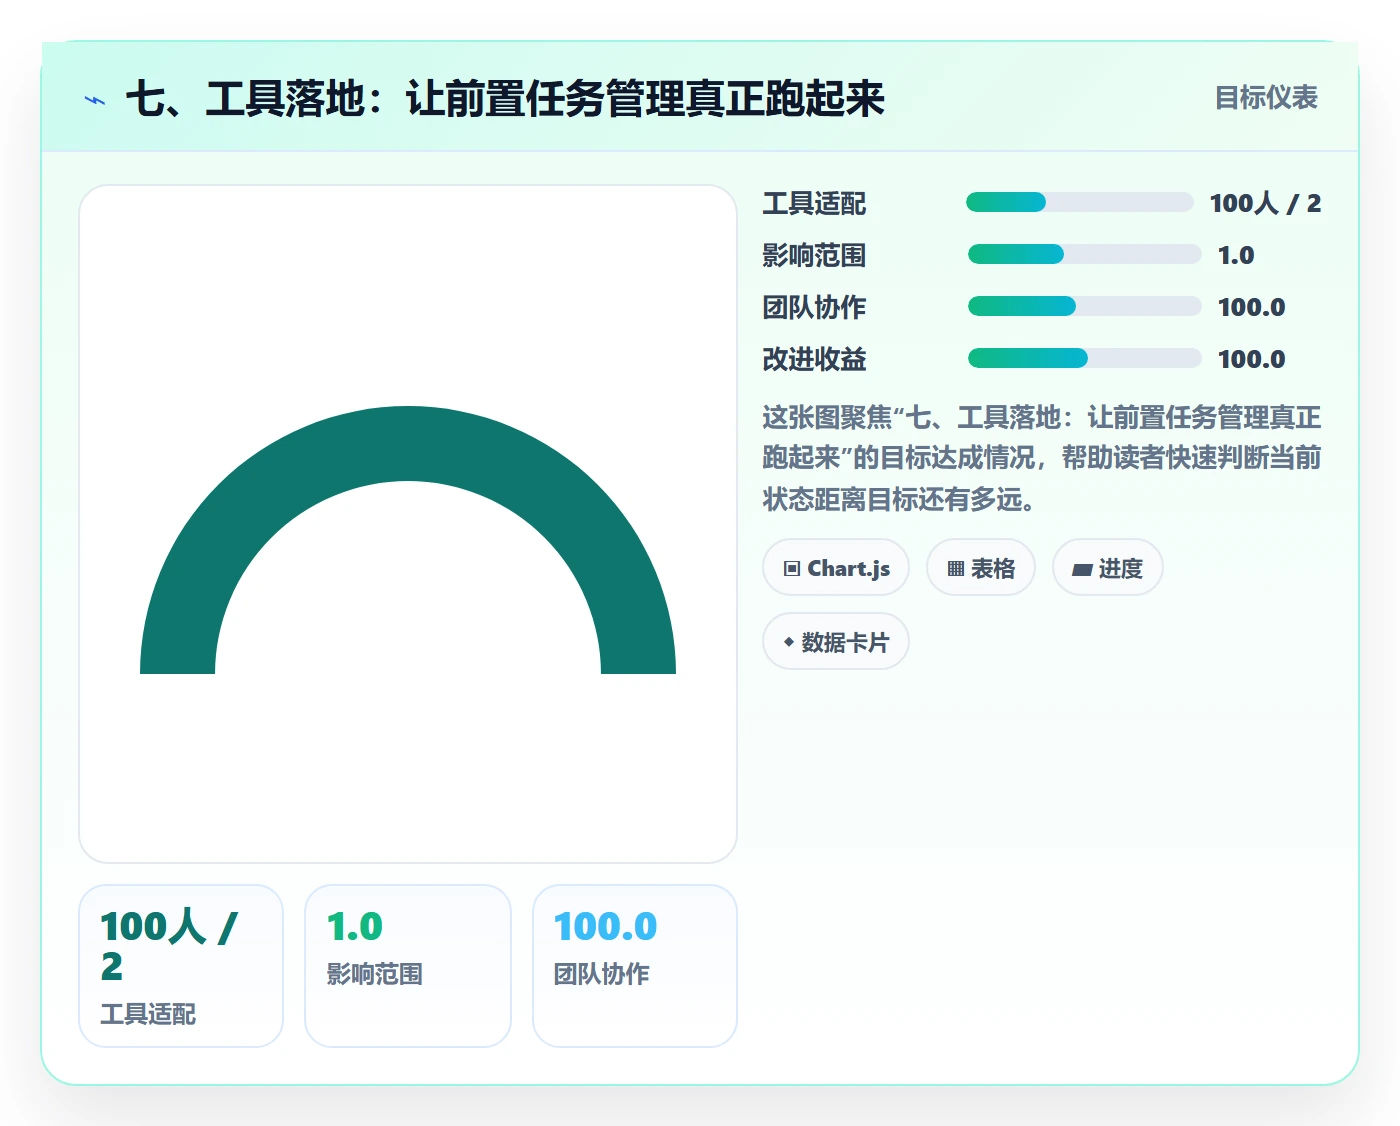Click the 工具适配 progress bar
This screenshot has height=1126, width=1400.
click(x=1080, y=203)
